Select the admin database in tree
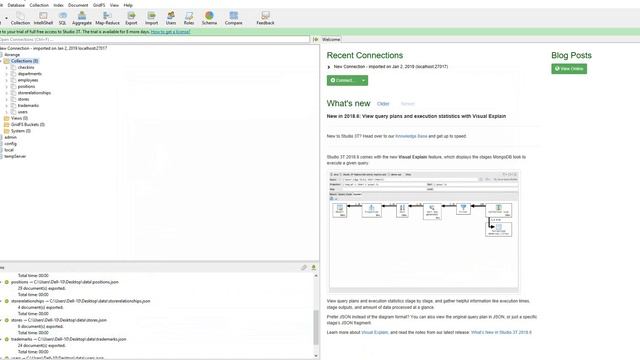This screenshot has height=360, width=640. pos(10,137)
